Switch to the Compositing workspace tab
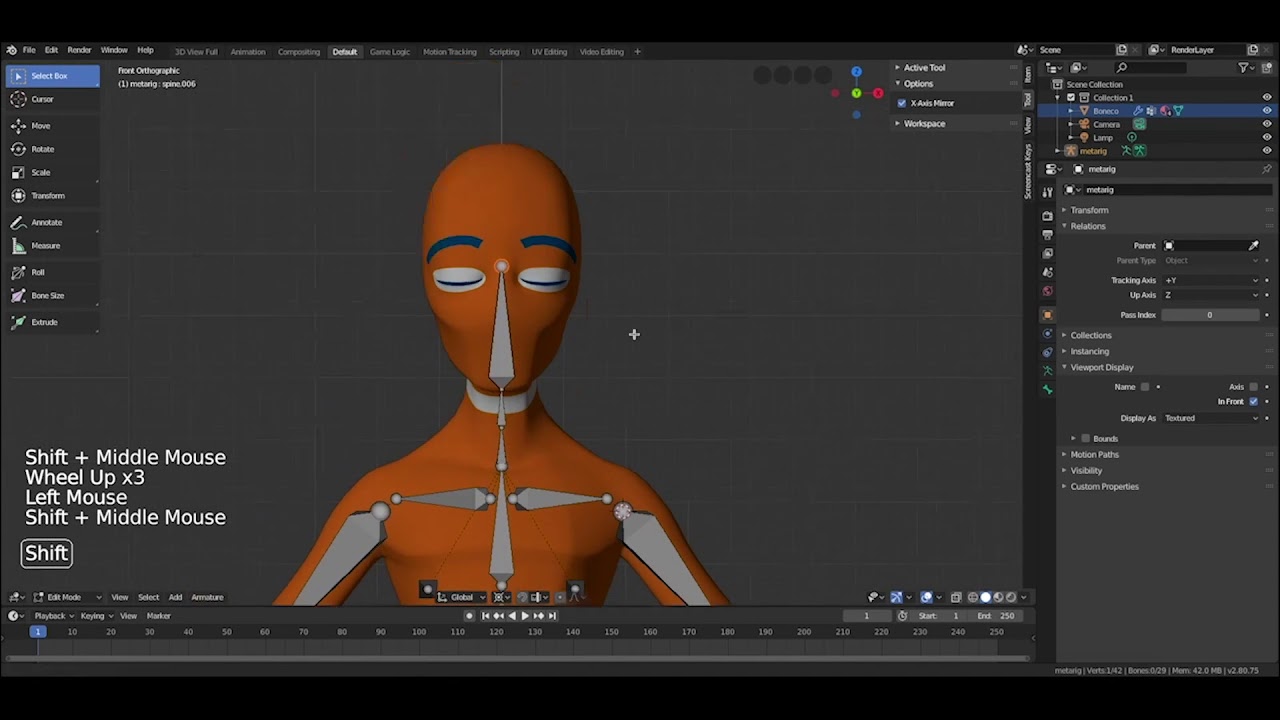Screen dimensions: 1280x720 click(x=299, y=52)
